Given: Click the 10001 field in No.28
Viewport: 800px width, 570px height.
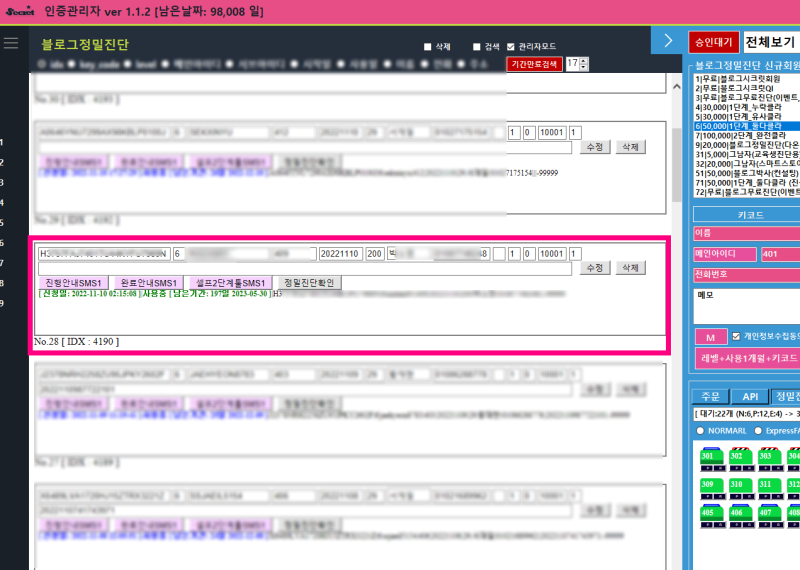Looking at the screenshot, I should [x=552, y=254].
